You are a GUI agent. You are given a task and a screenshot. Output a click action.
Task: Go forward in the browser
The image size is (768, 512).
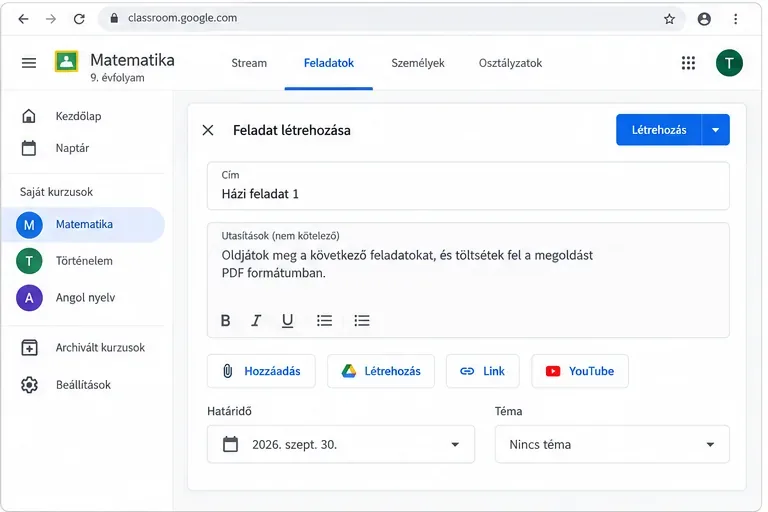point(50,19)
